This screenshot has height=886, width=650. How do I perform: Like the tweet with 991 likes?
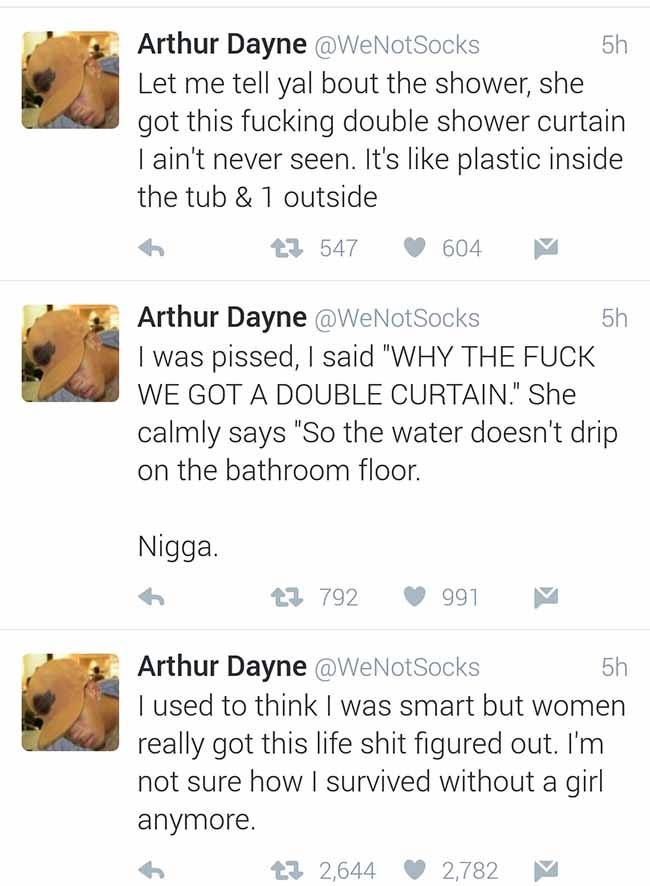click(414, 596)
